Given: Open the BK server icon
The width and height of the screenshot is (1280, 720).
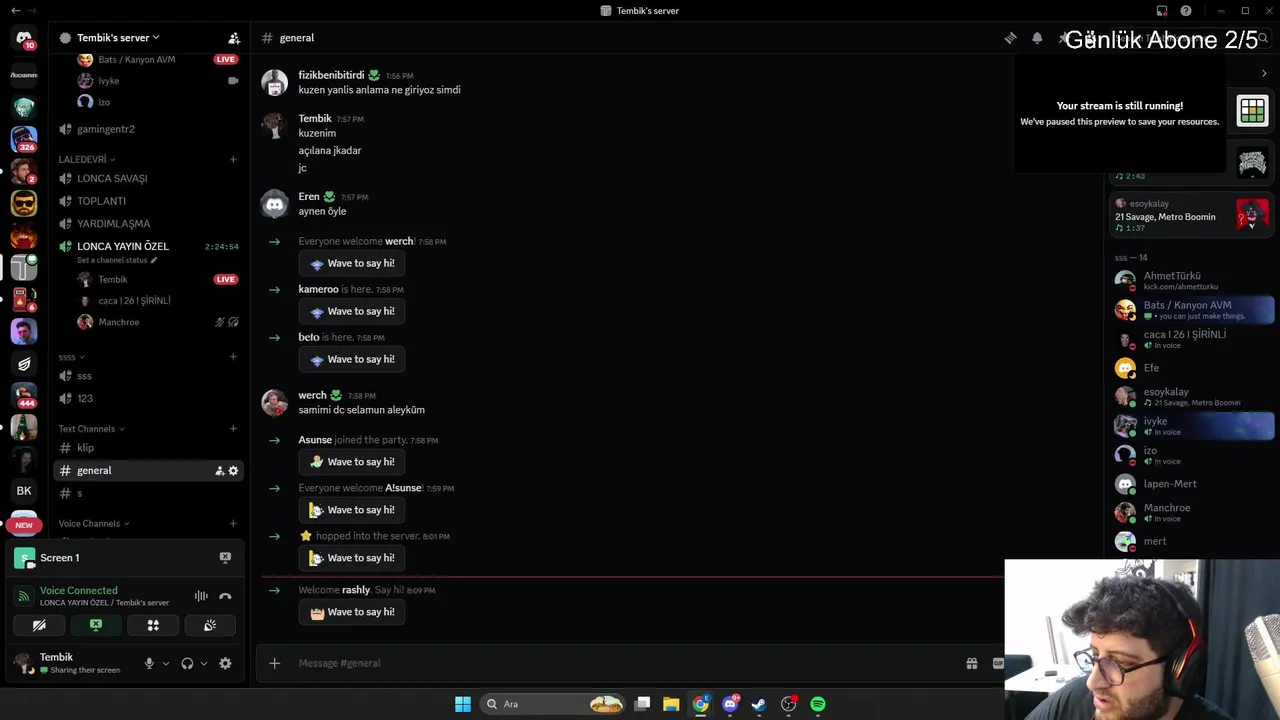Looking at the screenshot, I should (24, 491).
